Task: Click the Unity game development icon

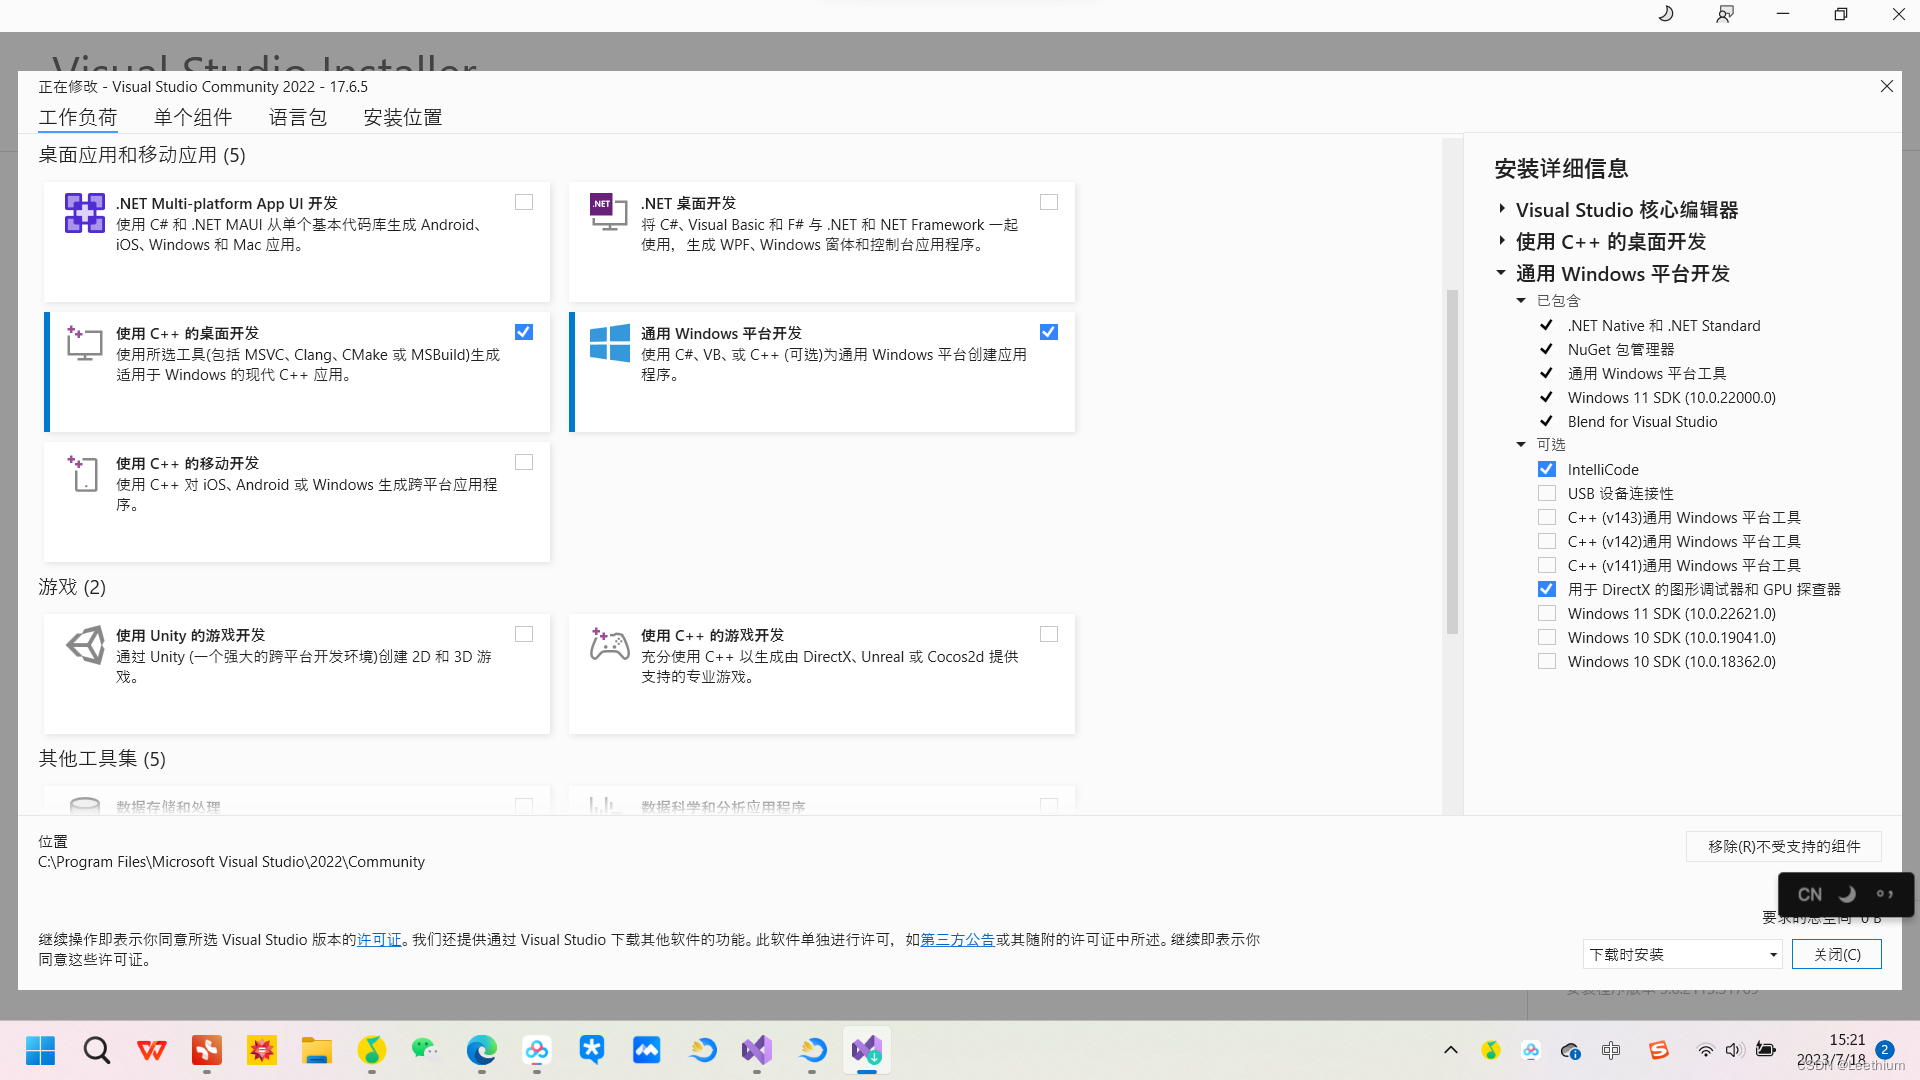Action: pyautogui.click(x=85, y=645)
